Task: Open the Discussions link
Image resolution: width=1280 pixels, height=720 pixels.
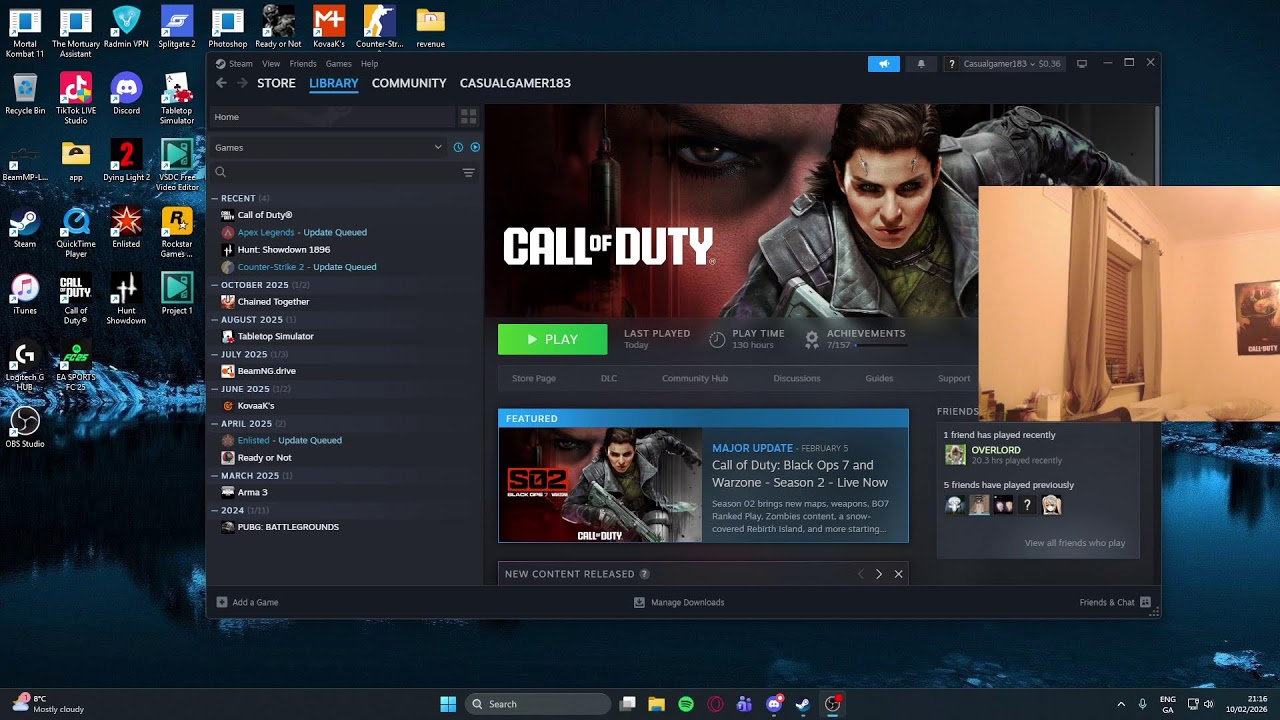Action: click(797, 378)
